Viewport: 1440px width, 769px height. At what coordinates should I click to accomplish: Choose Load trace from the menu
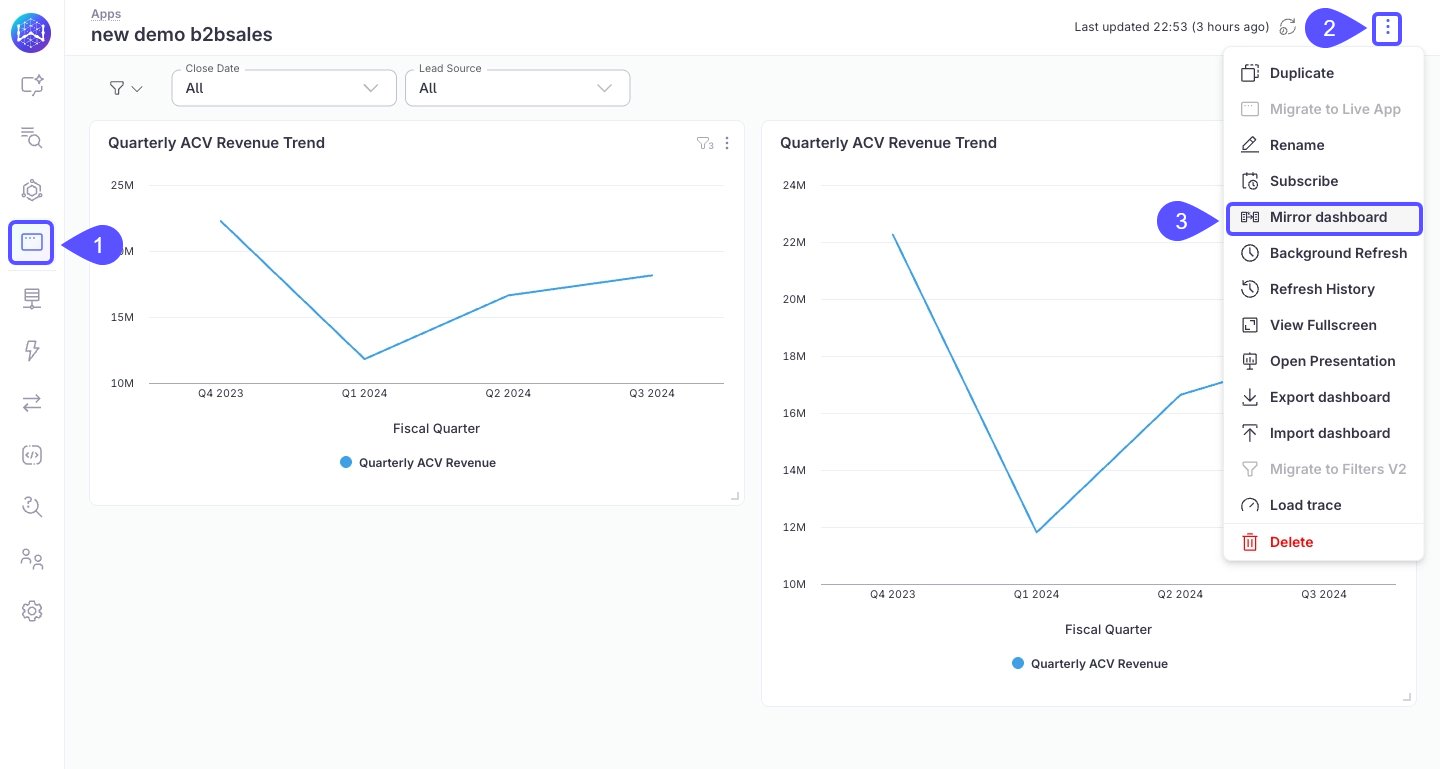pyautogui.click(x=1323, y=505)
